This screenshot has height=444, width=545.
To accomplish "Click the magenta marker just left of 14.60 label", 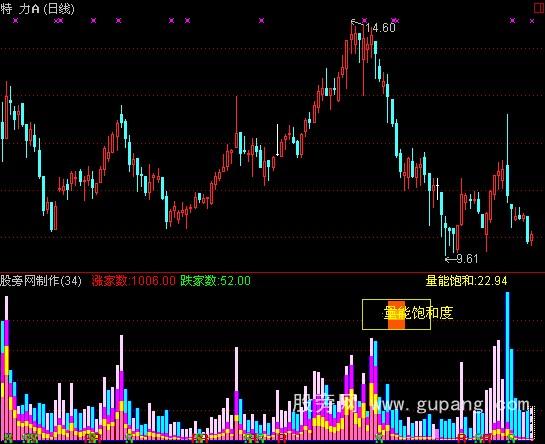I will [364, 21].
